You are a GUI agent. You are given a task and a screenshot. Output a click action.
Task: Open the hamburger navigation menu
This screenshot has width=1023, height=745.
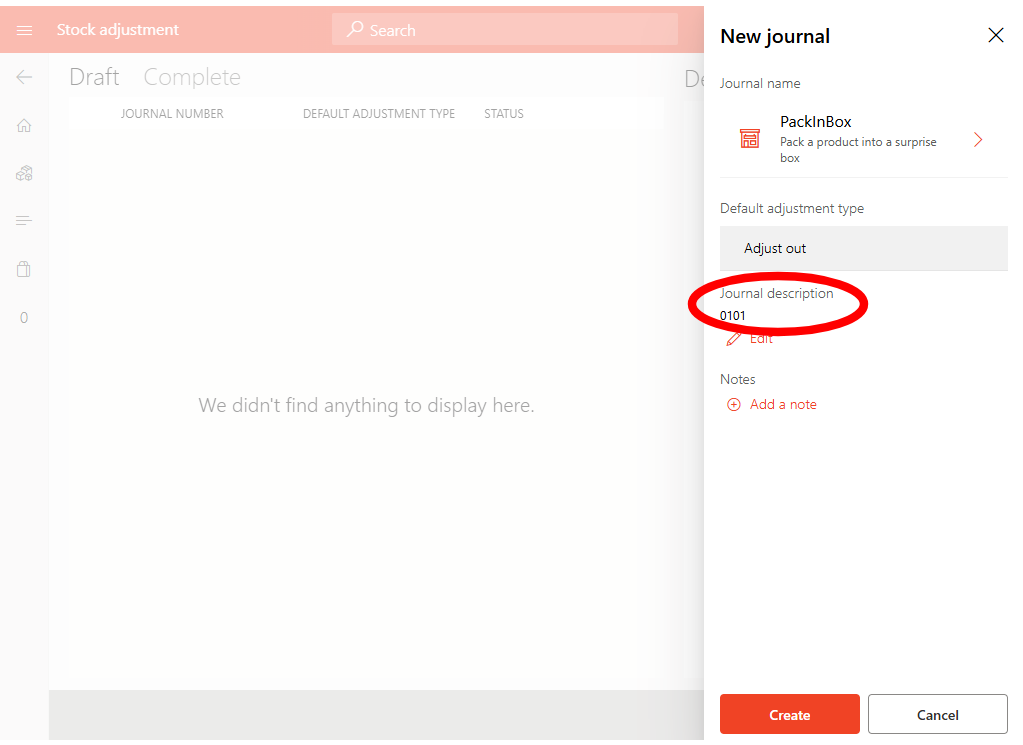click(x=24, y=30)
